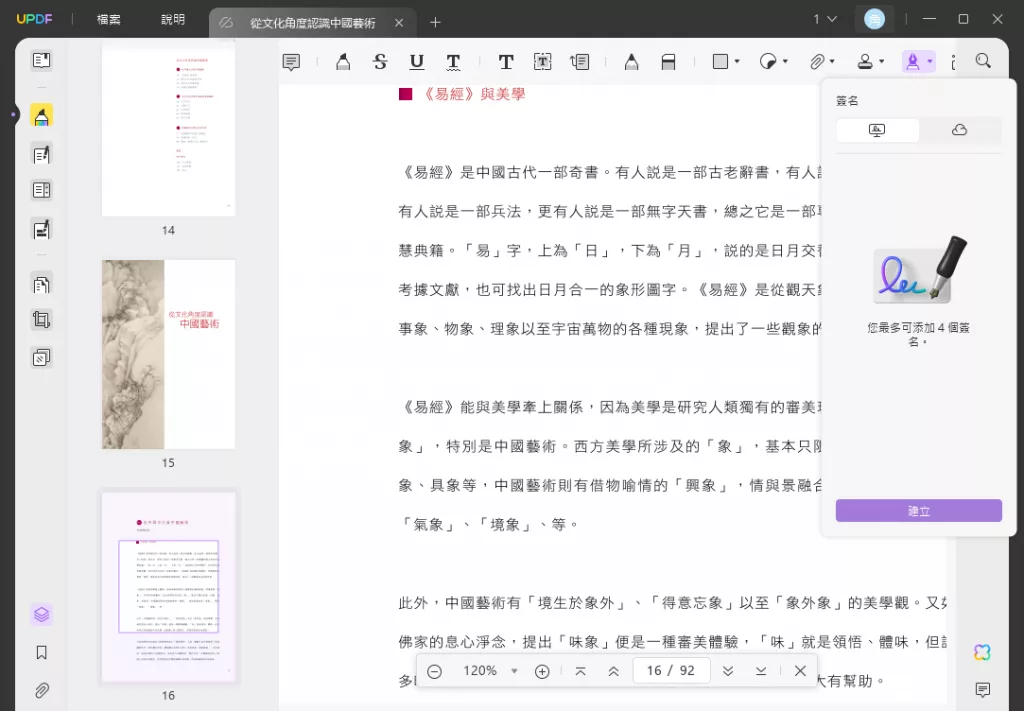Select the Strikethrough tool
The image size is (1024, 711).
tap(380, 62)
